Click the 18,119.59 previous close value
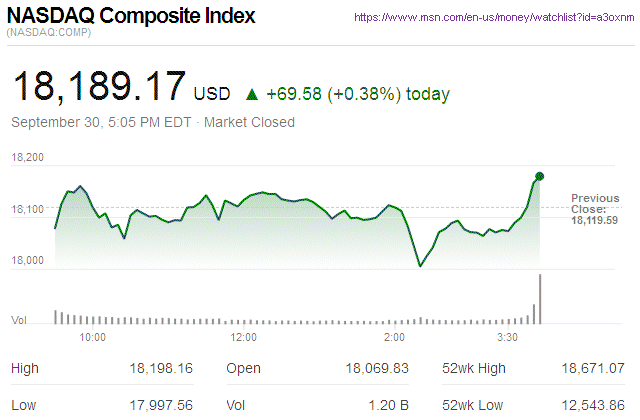The width and height of the screenshot is (640, 420). tap(594, 220)
